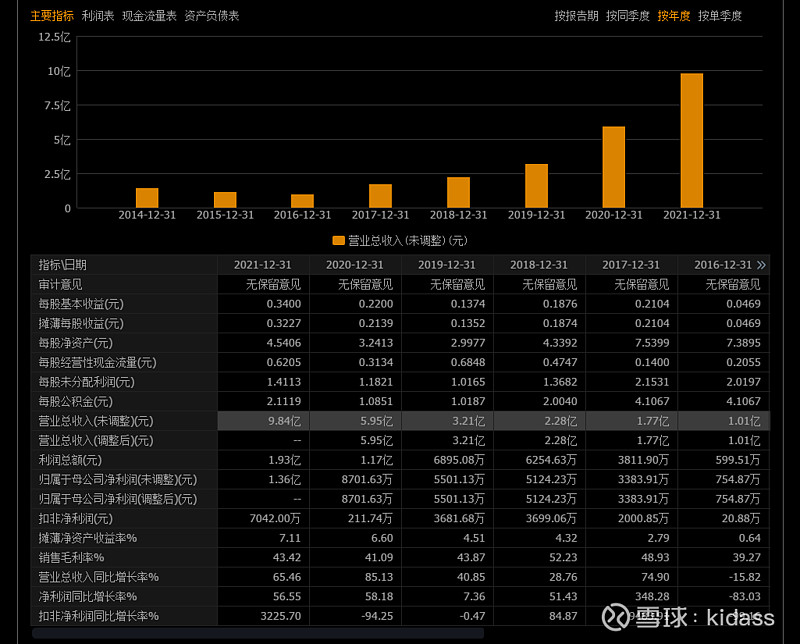The height and width of the screenshot is (644, 800).
Task: Select 按同季度 view
Action: coord(628,16)
